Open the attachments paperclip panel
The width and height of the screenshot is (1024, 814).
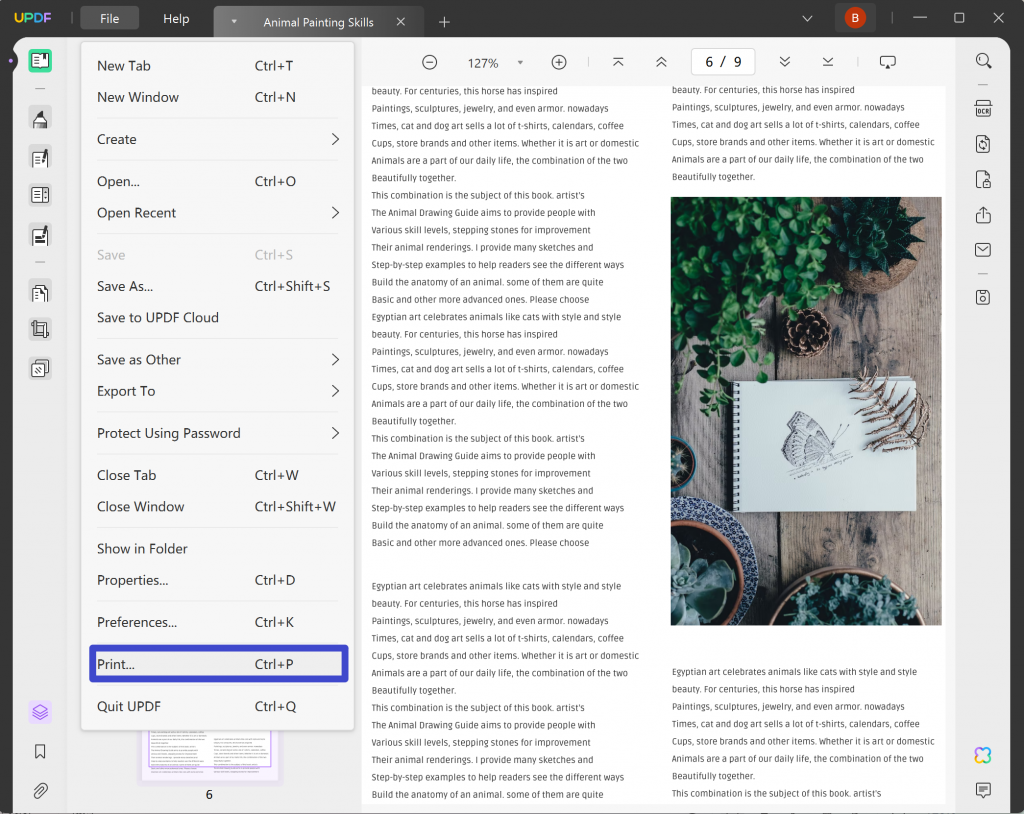pos(40,791)
